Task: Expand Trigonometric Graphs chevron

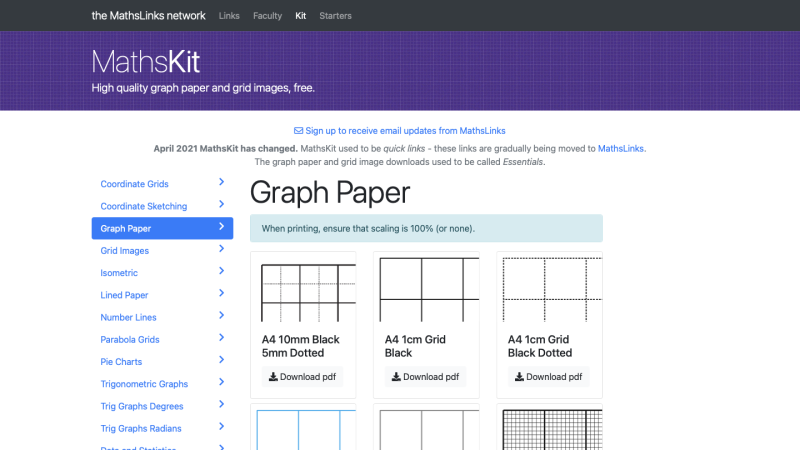Action: (x=221, y=382)
